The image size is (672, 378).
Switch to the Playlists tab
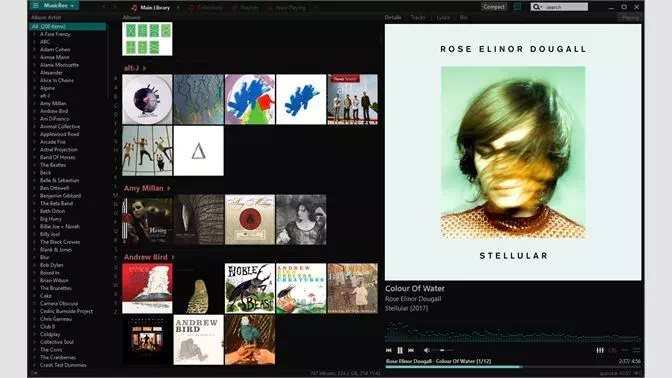pos(245,8)
